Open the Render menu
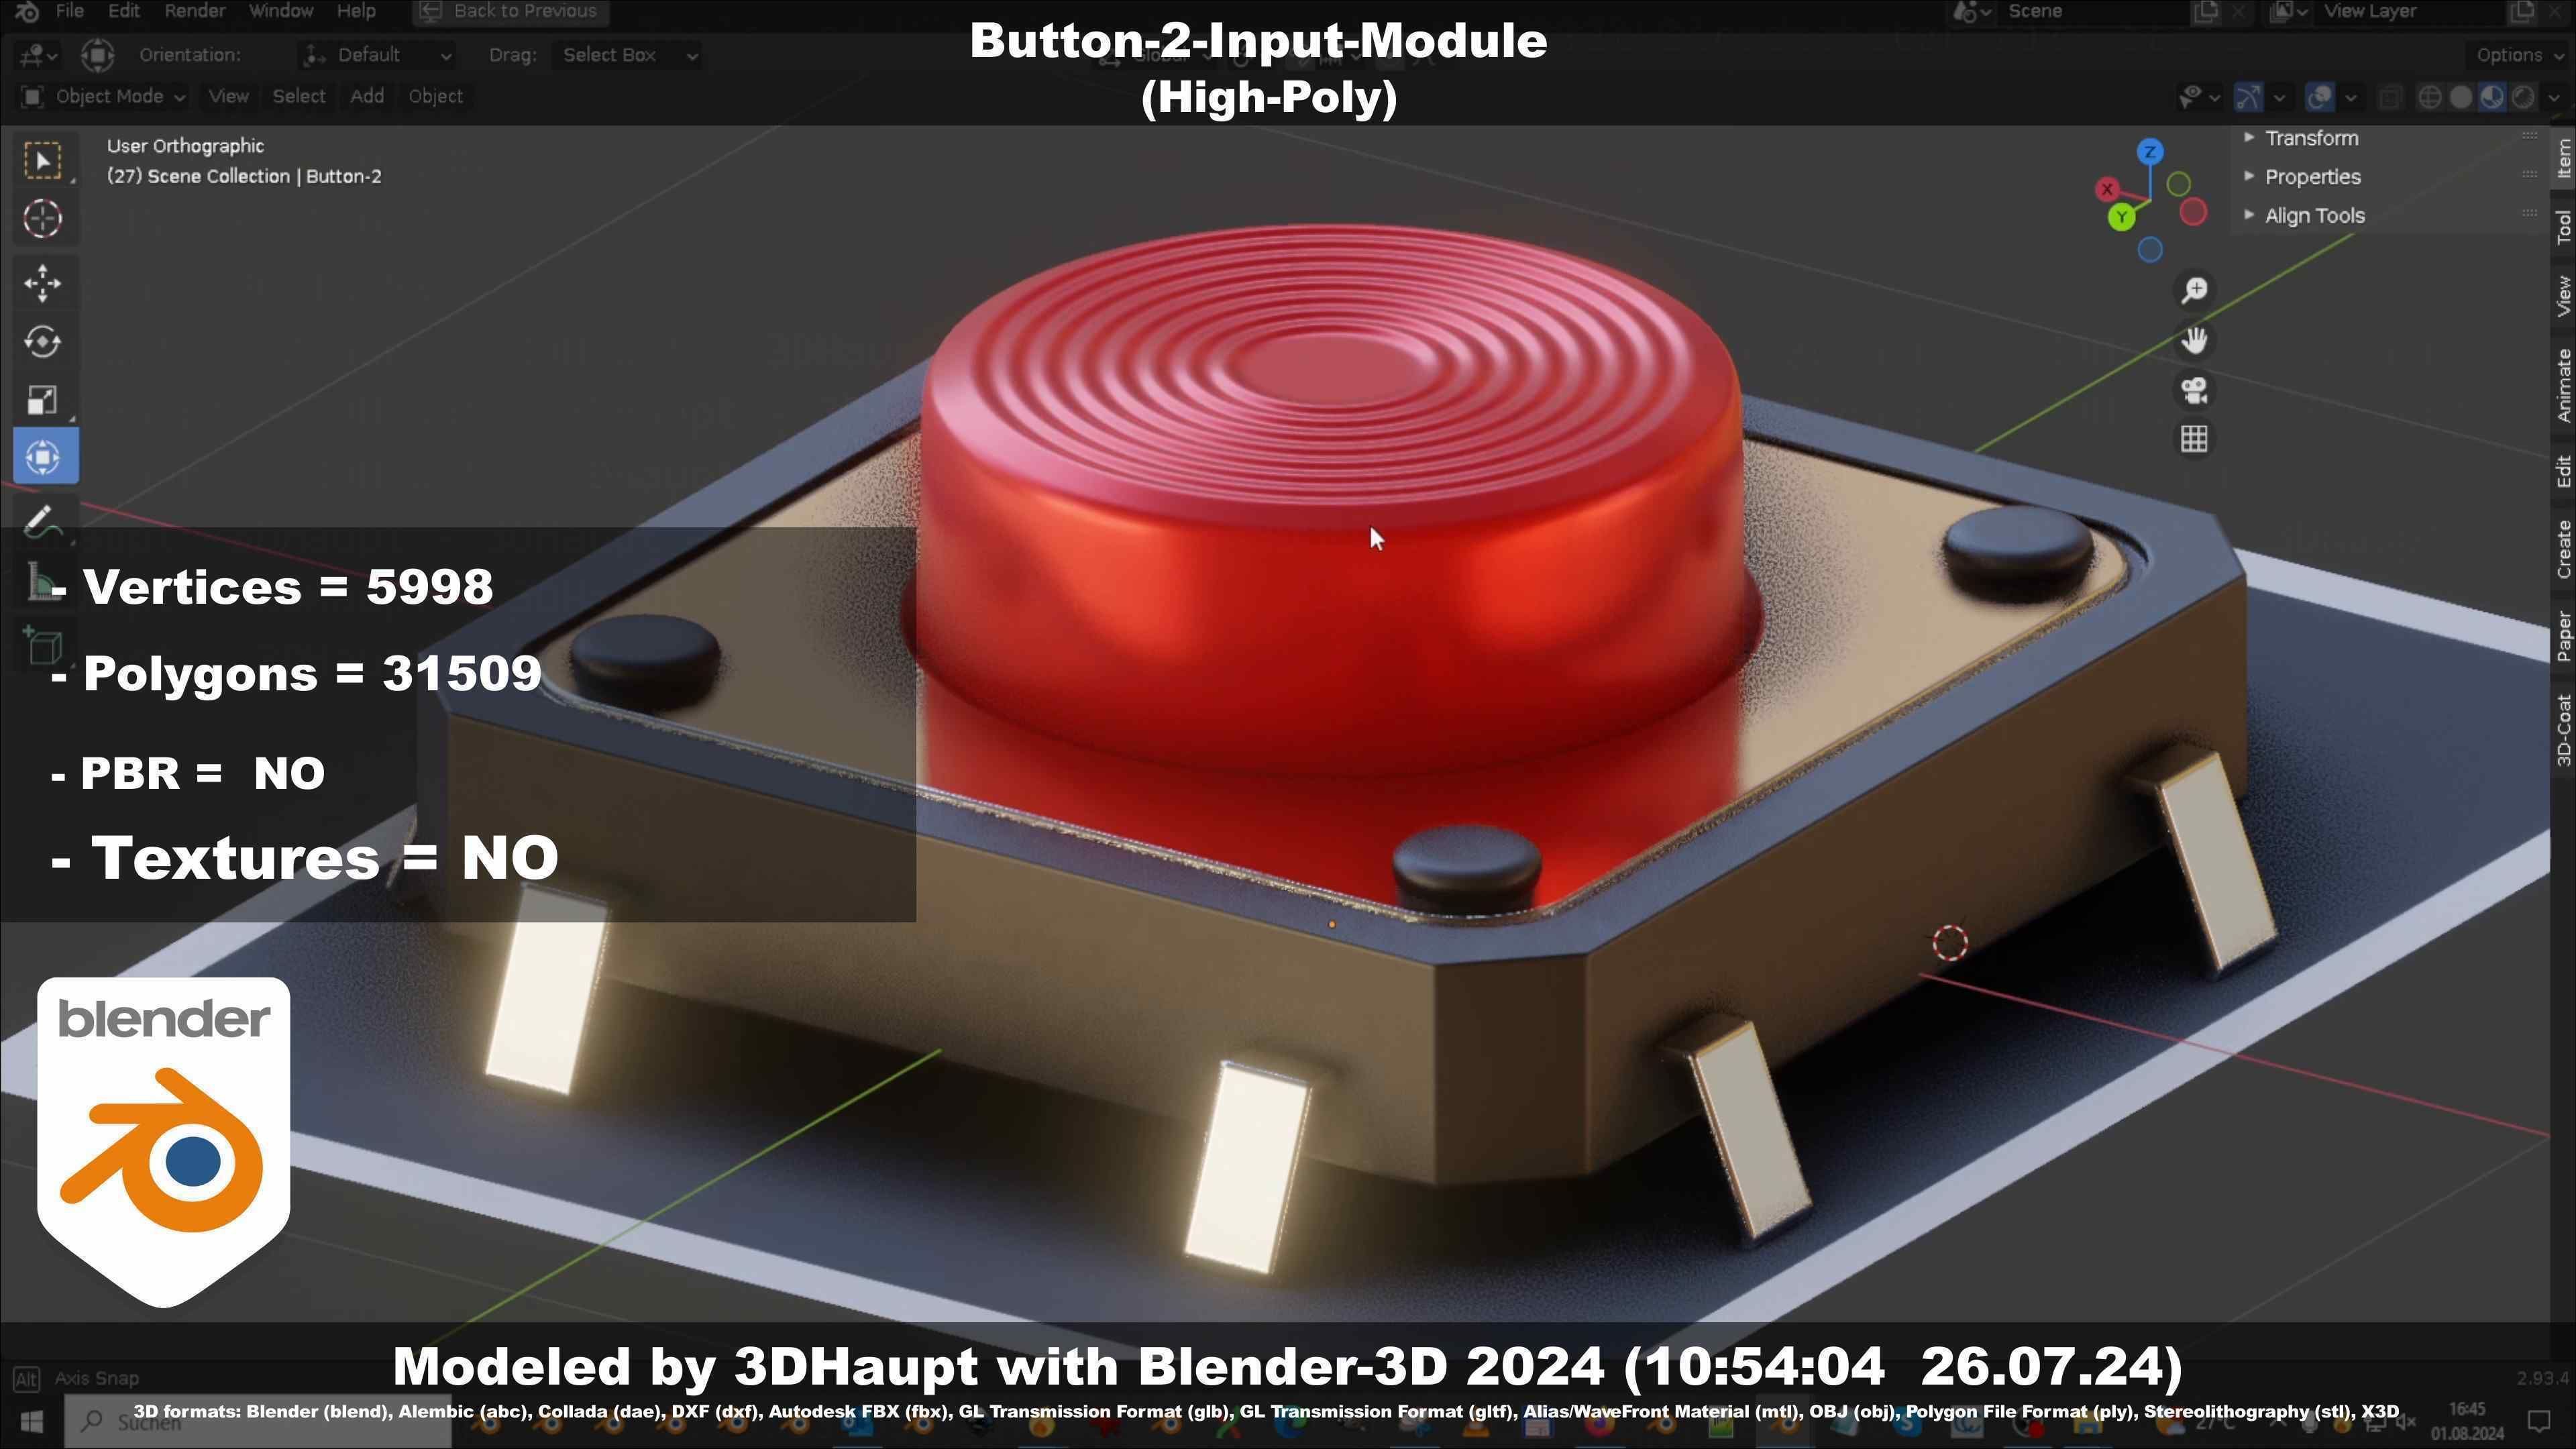 point(194,11)
